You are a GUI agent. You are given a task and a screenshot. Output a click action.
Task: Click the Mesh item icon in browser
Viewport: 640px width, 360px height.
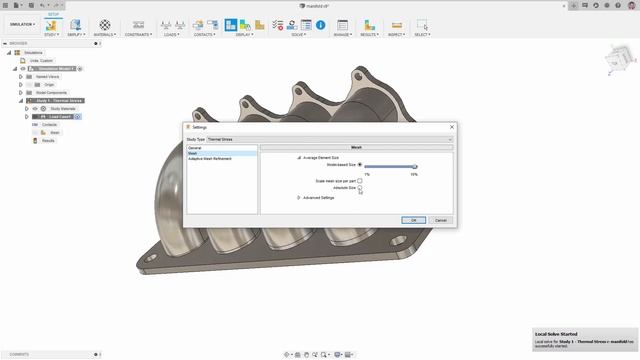coord(43,133)
